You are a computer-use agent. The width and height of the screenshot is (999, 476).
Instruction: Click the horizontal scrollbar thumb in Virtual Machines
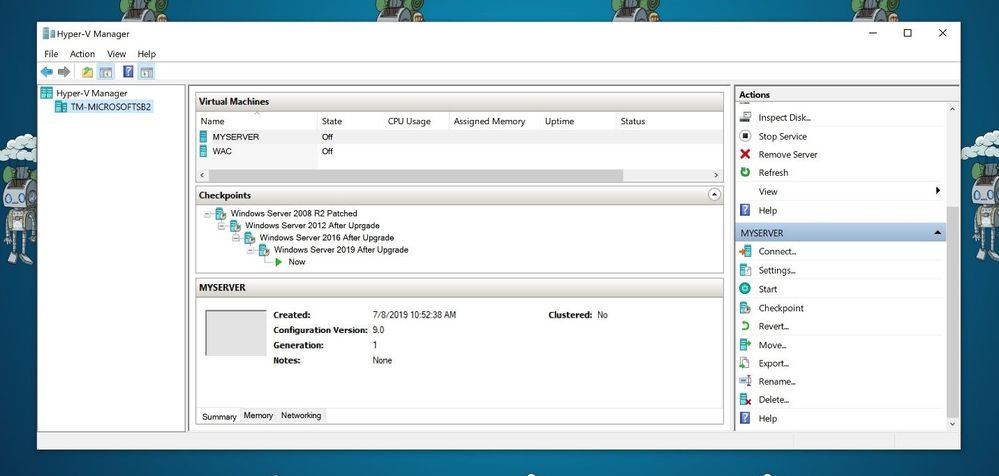[416, 175]
